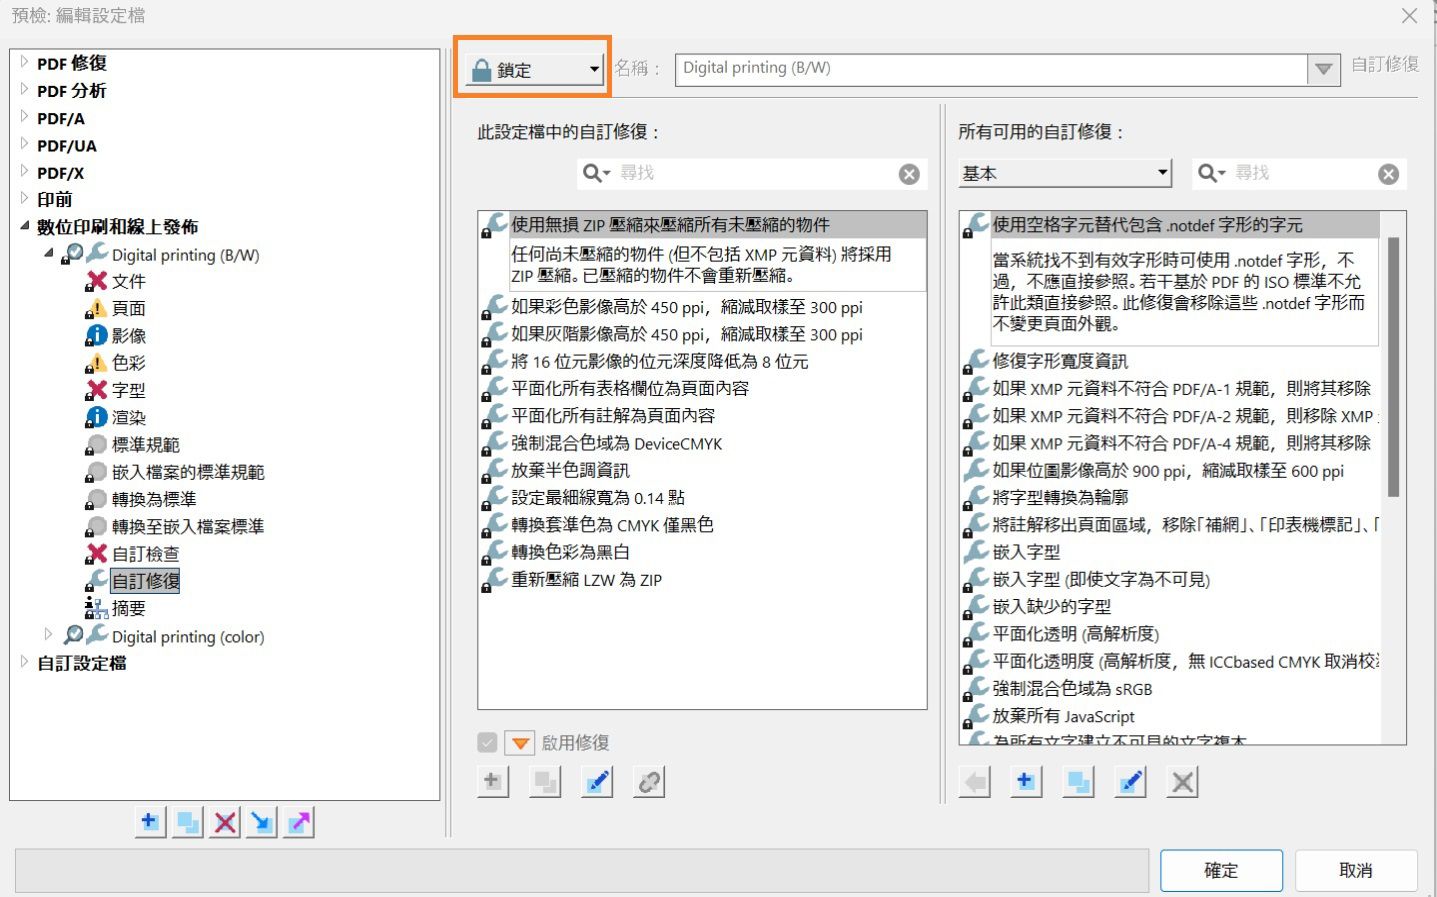The image size is (1437, 897).
Task: Select the PDF/X group row
Action: [61, 172]
